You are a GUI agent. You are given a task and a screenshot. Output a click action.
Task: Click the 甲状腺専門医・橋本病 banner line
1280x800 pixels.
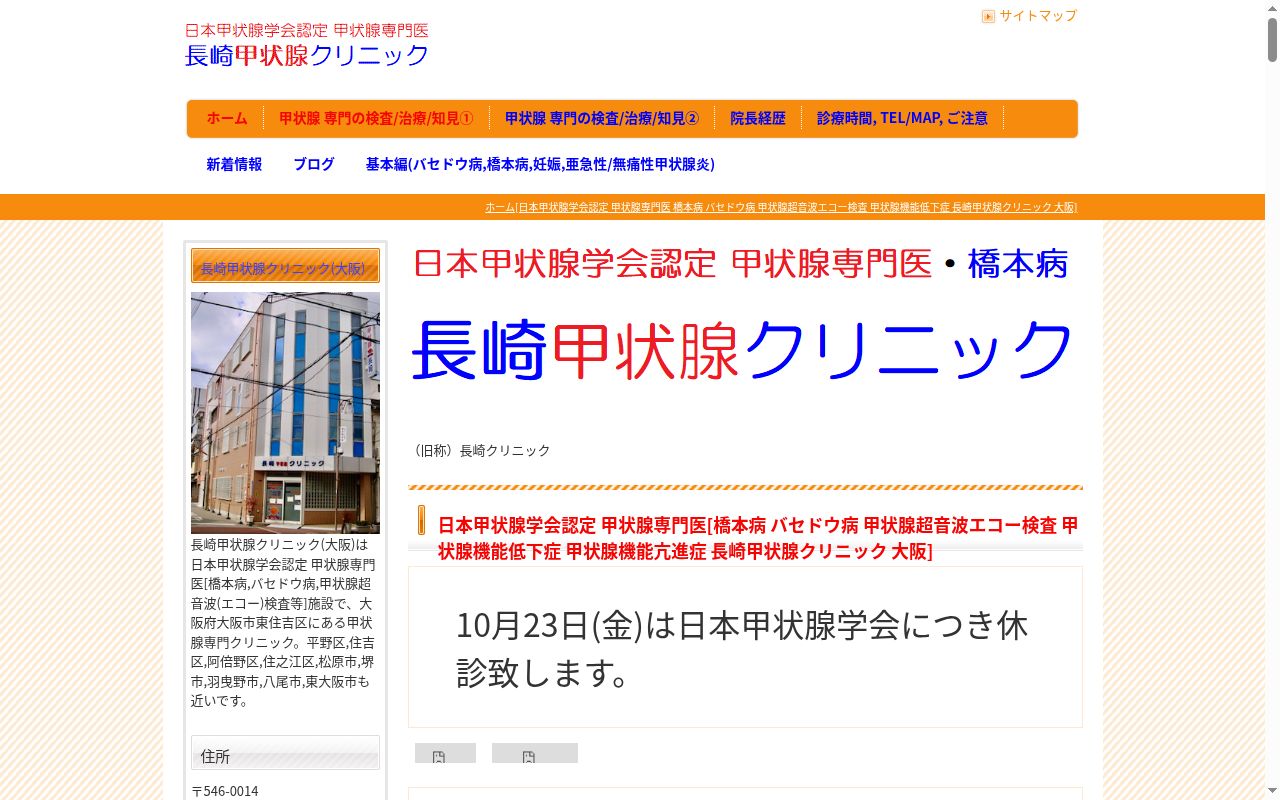[x=741, y=264]
